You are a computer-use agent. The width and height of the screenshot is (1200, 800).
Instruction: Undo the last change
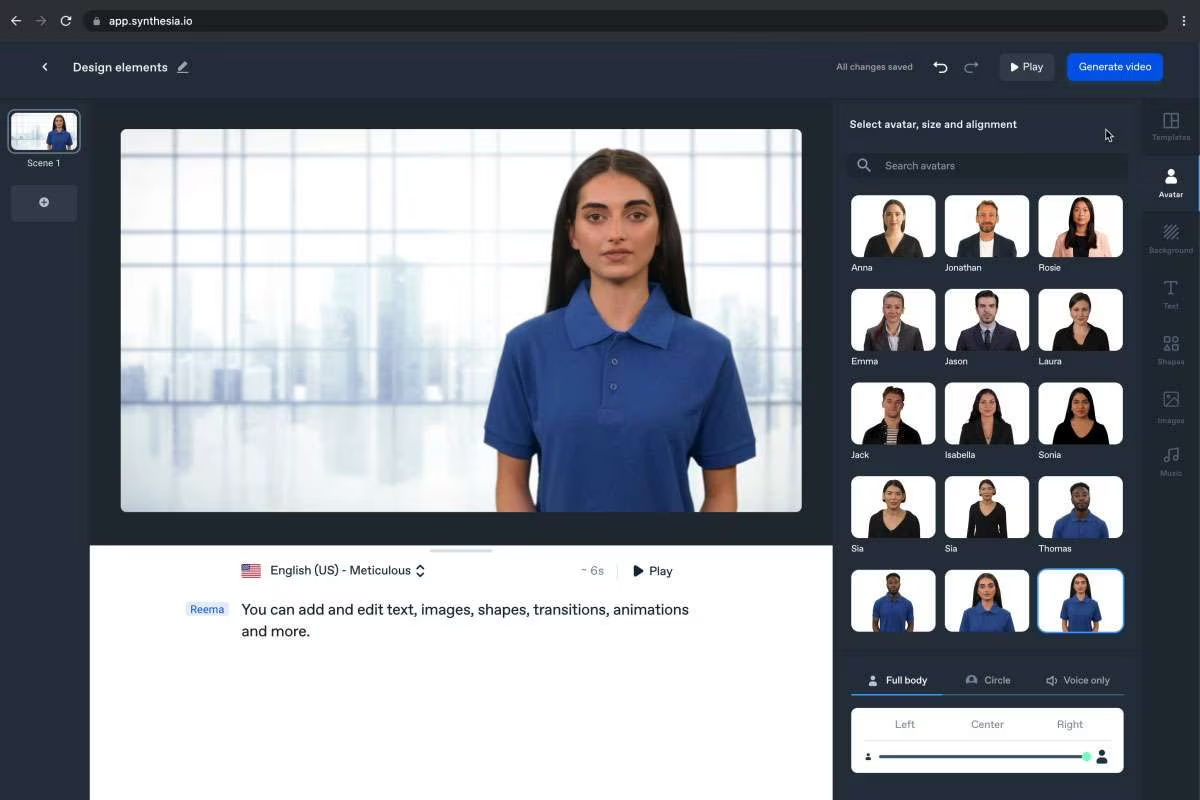point(940,67)
